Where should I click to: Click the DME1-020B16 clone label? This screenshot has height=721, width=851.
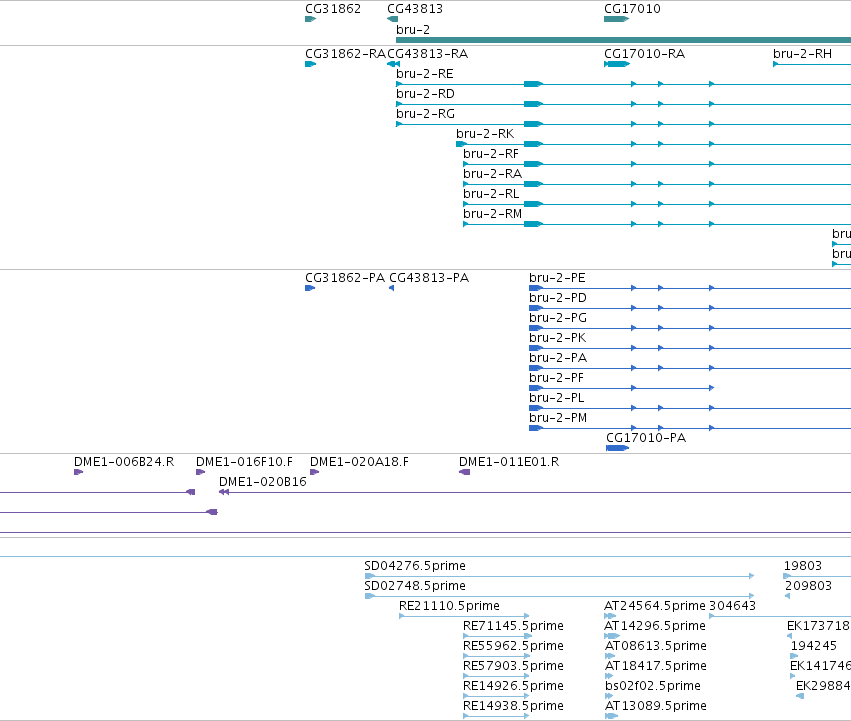point(263,482)
